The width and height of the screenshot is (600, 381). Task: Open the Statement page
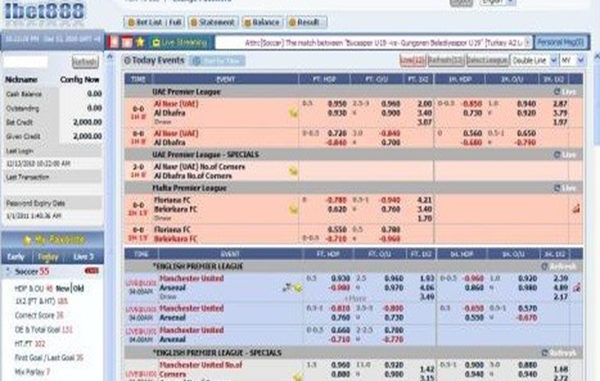[213, 22]
